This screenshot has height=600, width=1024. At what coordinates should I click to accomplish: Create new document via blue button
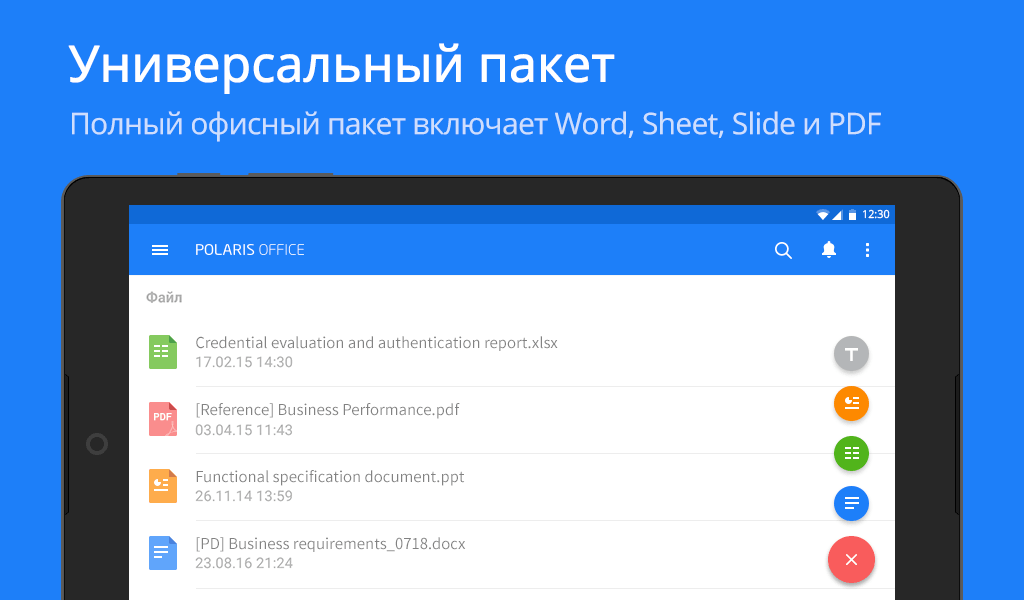point(851,503)
